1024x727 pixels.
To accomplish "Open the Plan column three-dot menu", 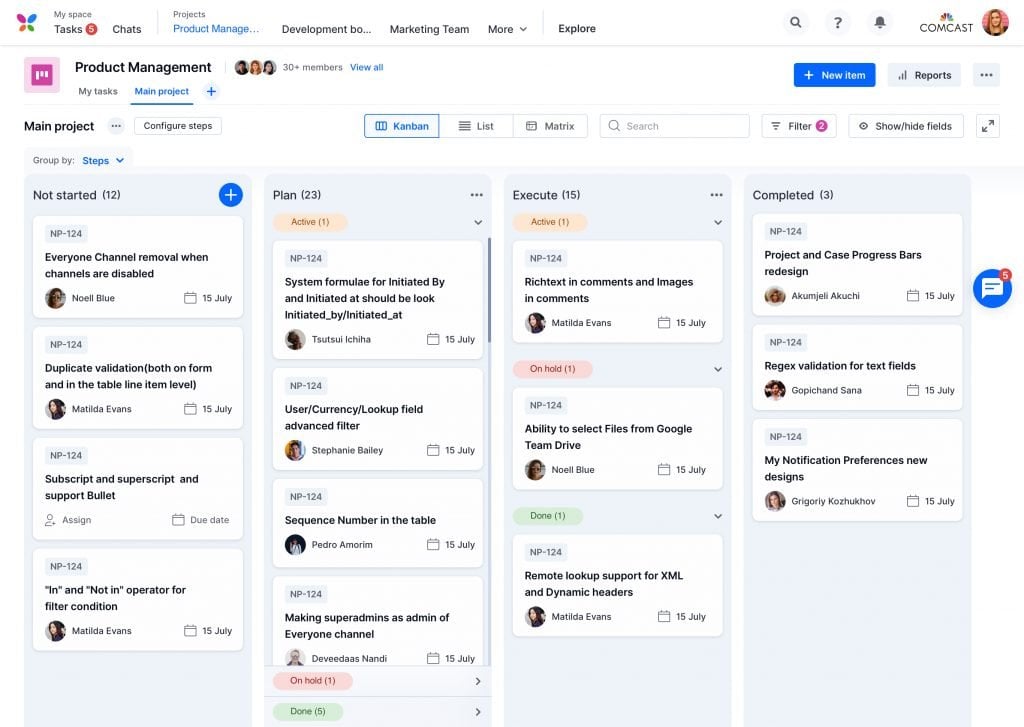I will point(477,195).
